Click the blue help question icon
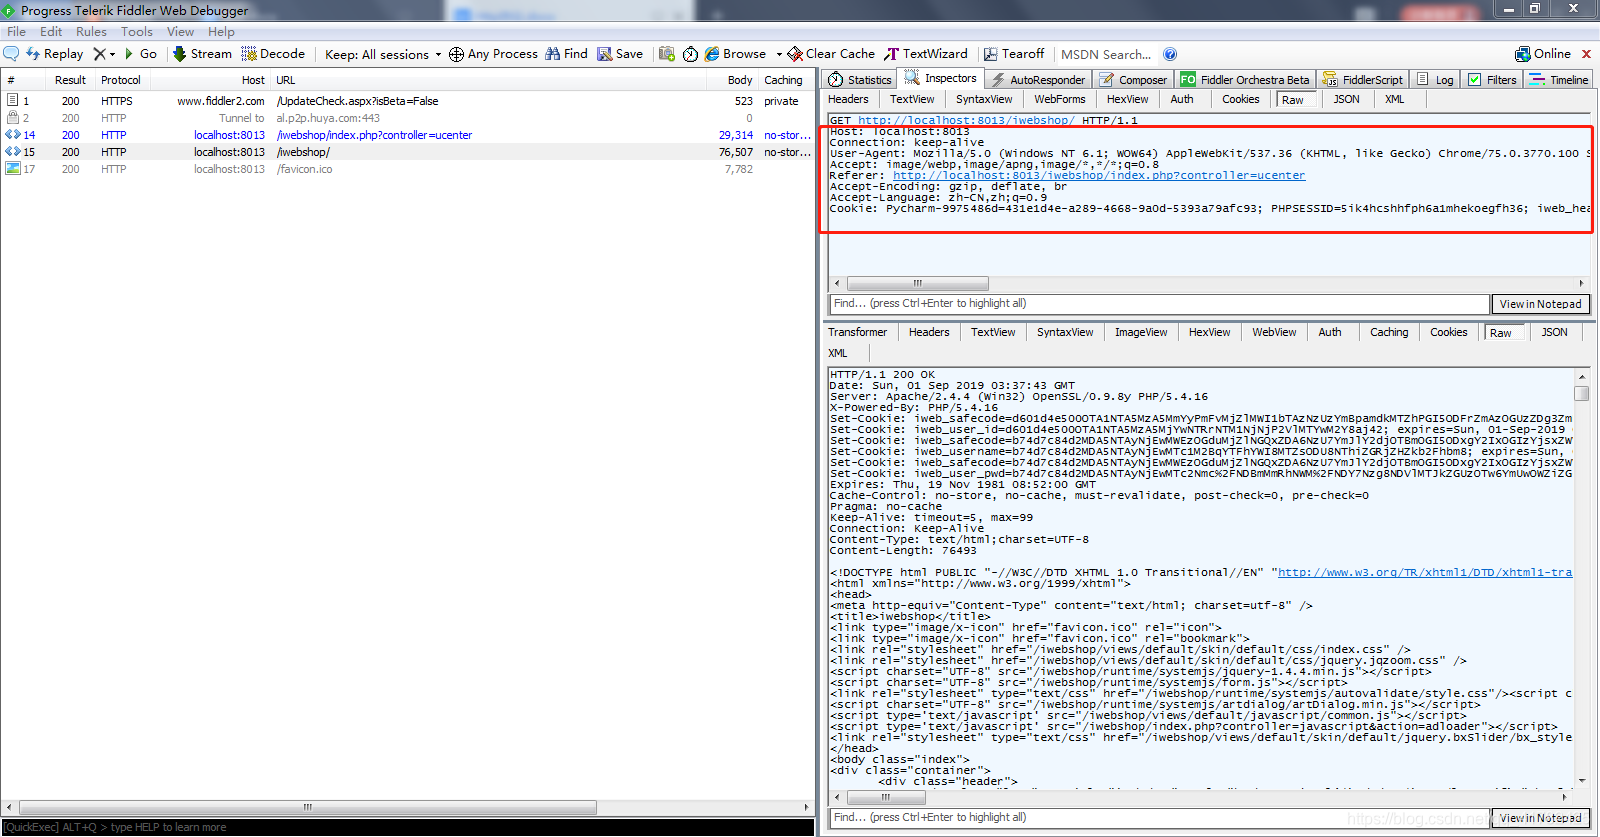 (x=1170, y=54)
